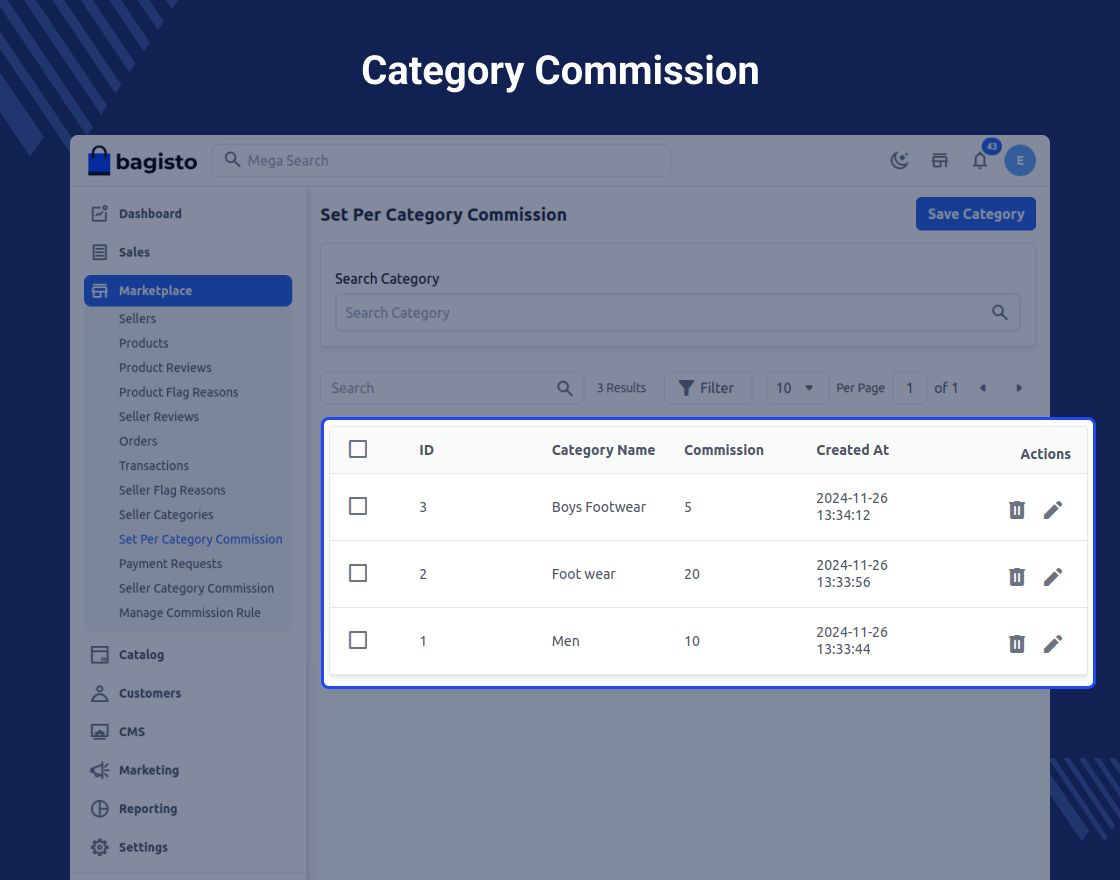
Task: Open Product Flag Reasons link
Action: point(179,392)
